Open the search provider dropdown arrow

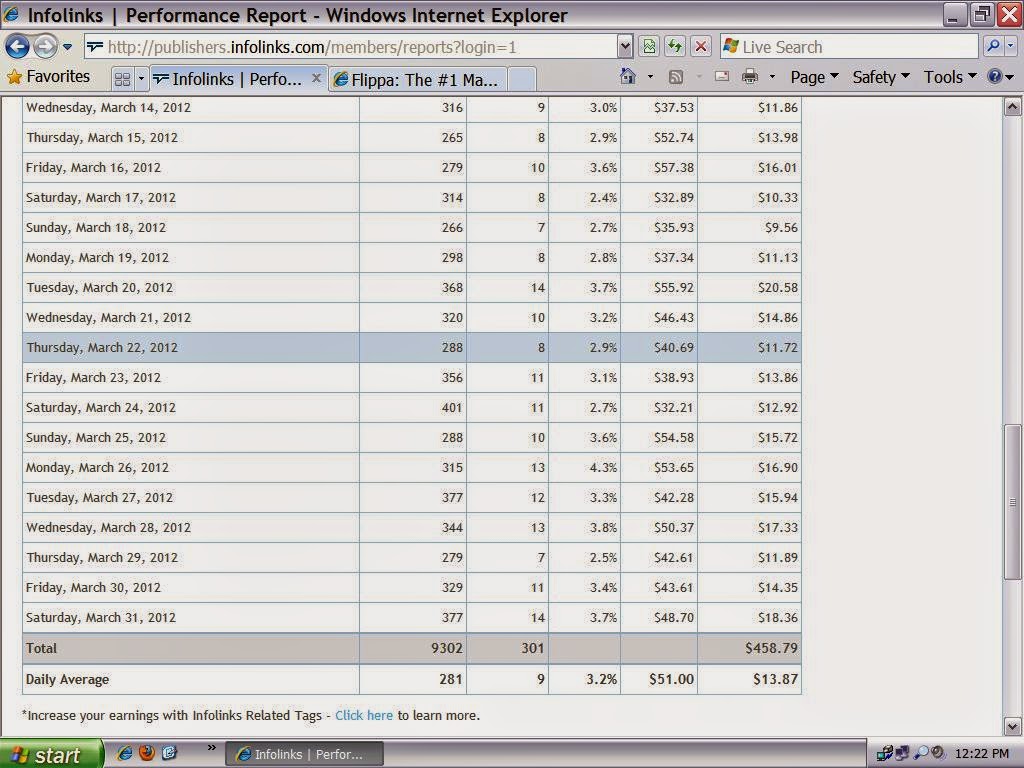tap(1011, 46)
